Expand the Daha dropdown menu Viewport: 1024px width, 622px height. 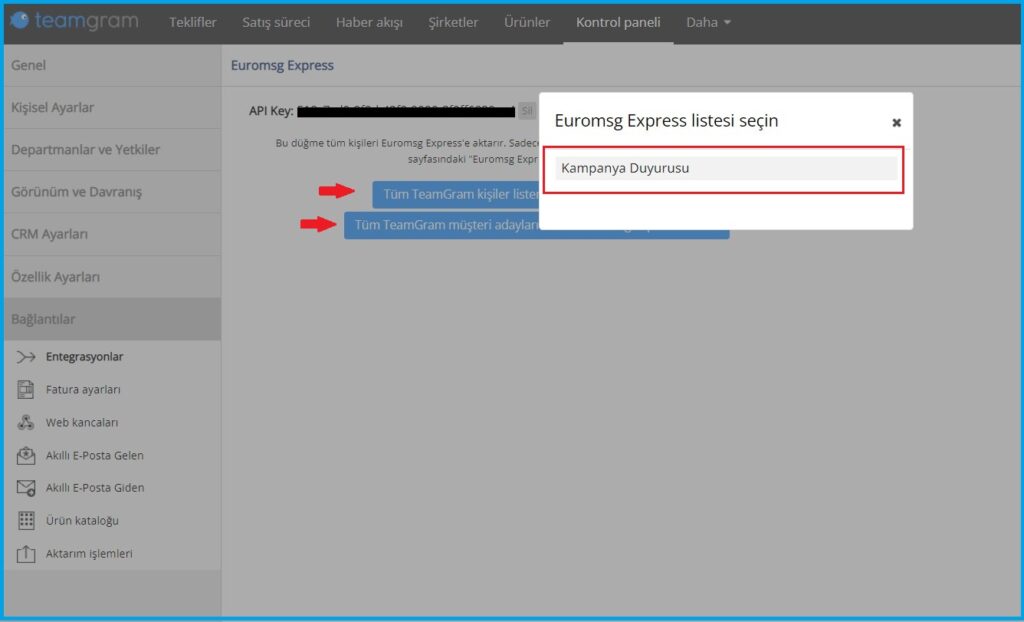tap(708, 22)
